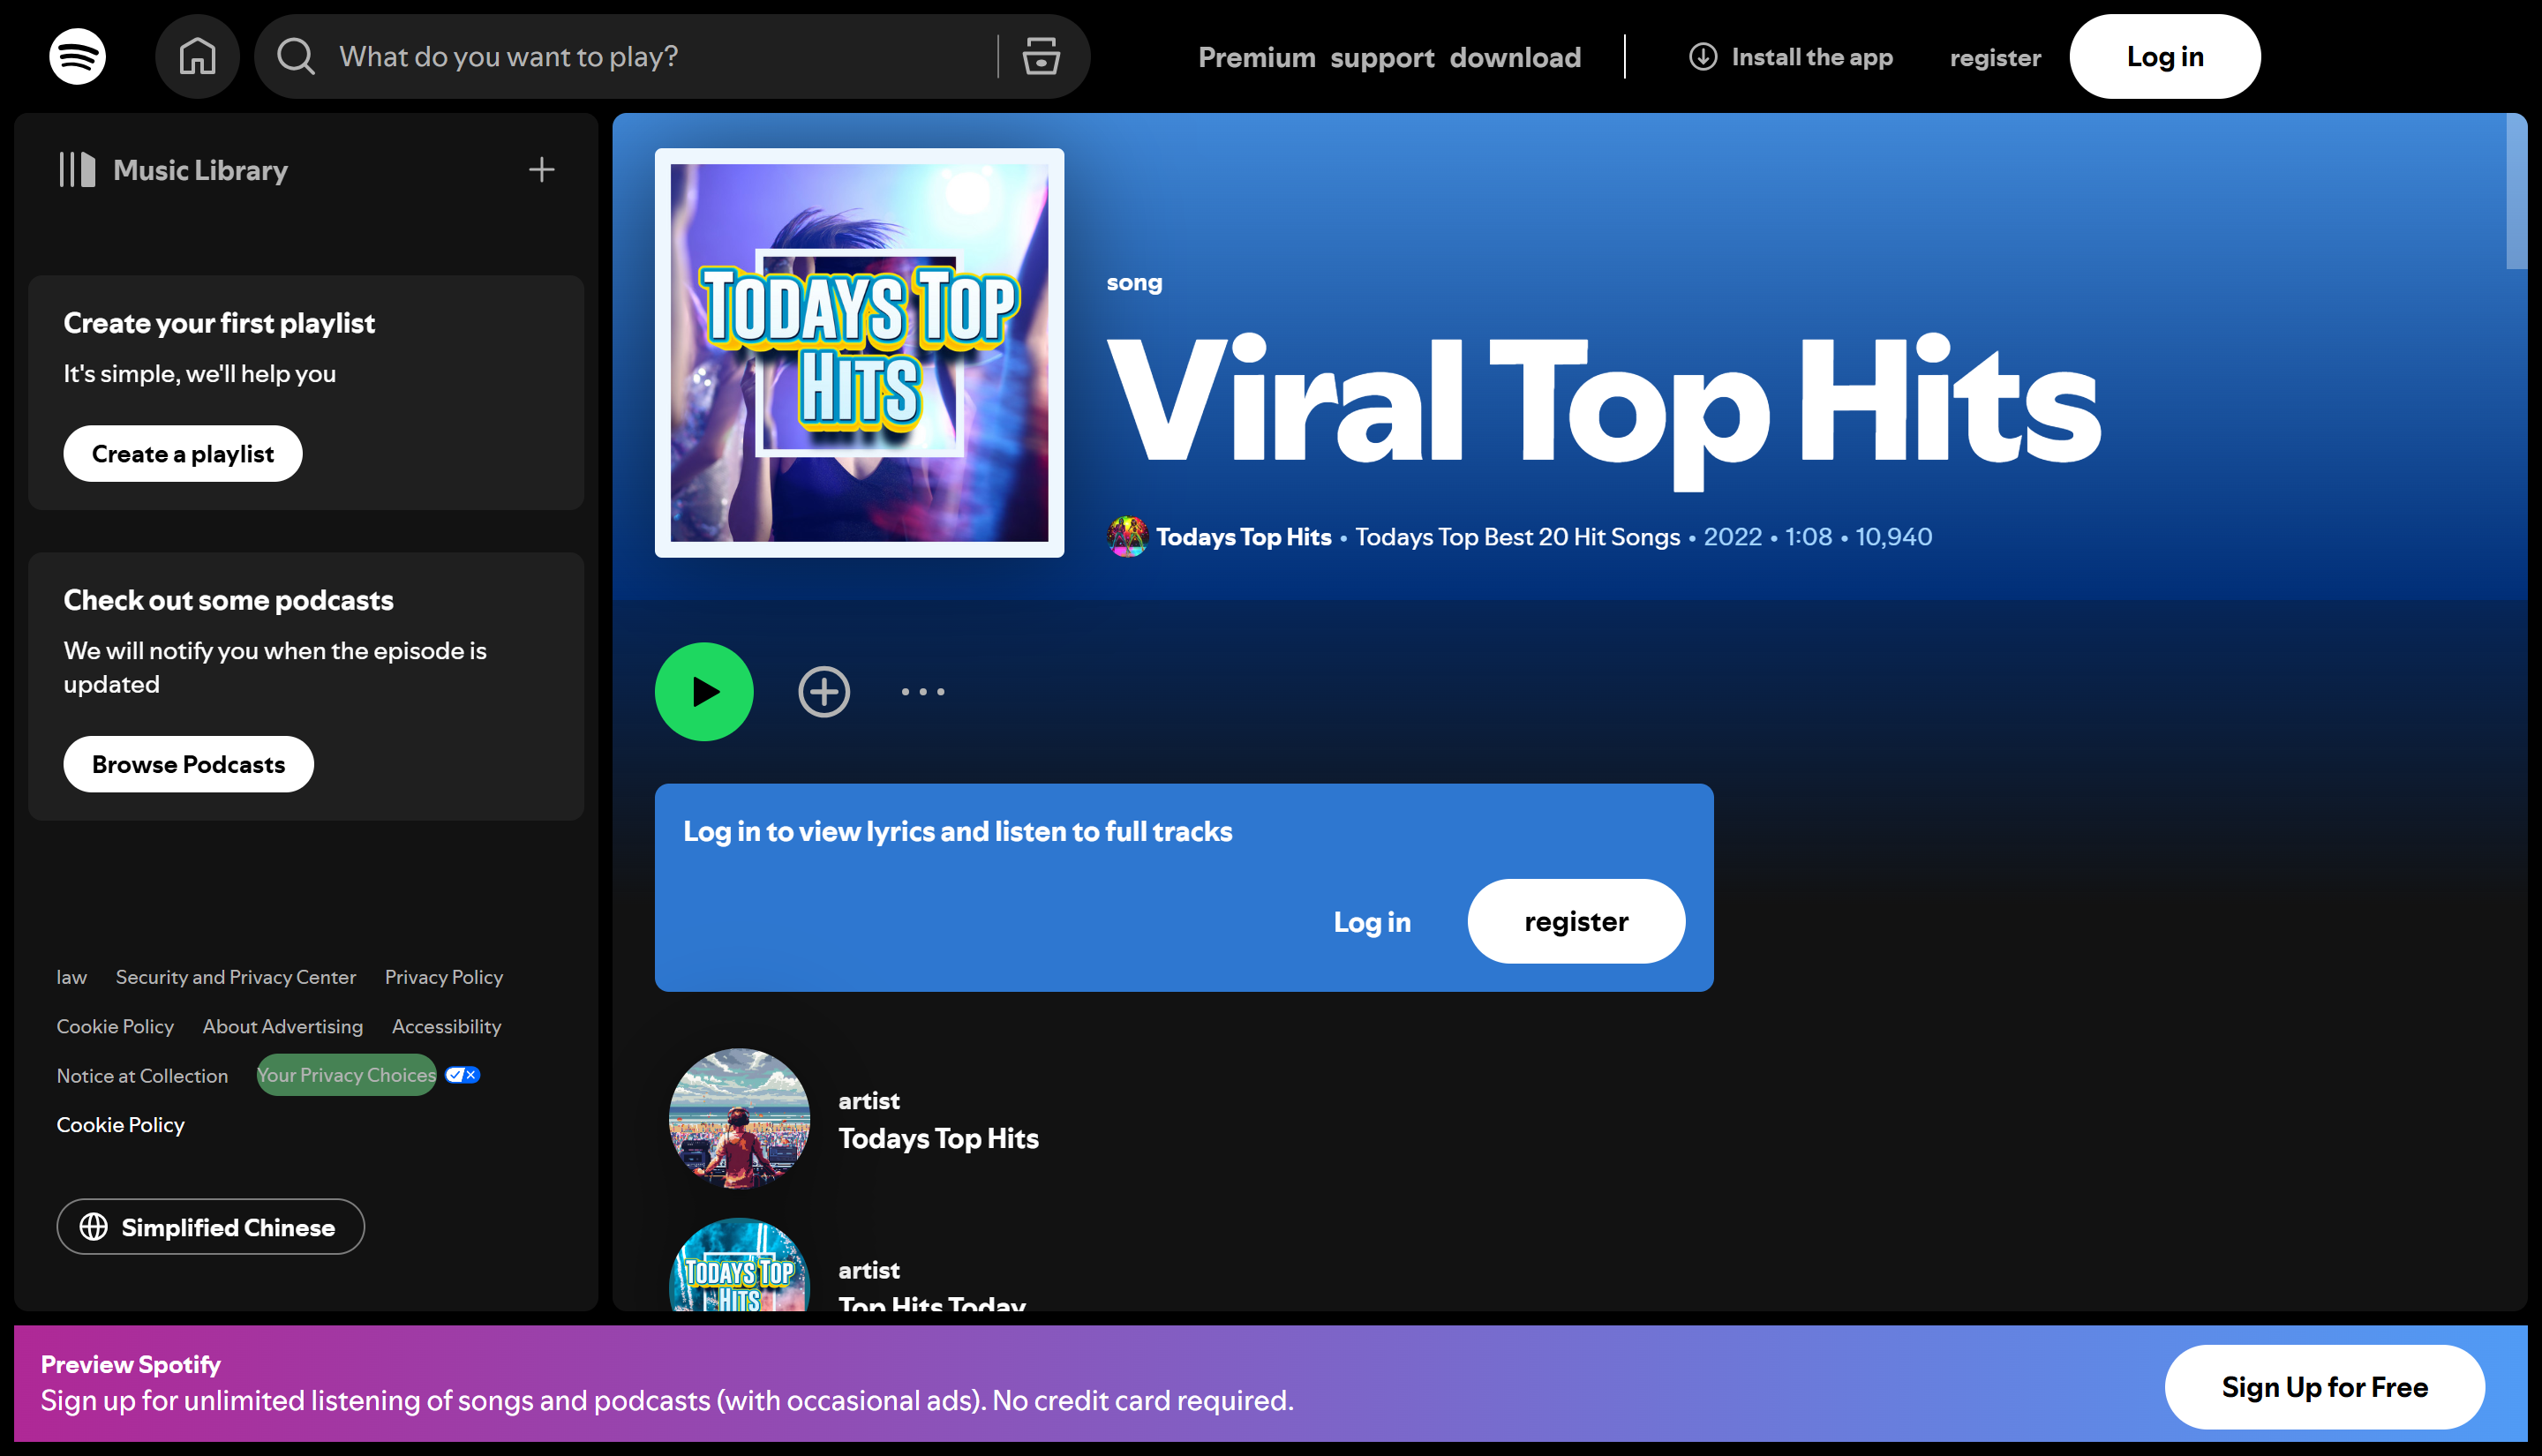Open the Browse icon in search bar
The image size is (2542, 1456).
point(1041,57)
